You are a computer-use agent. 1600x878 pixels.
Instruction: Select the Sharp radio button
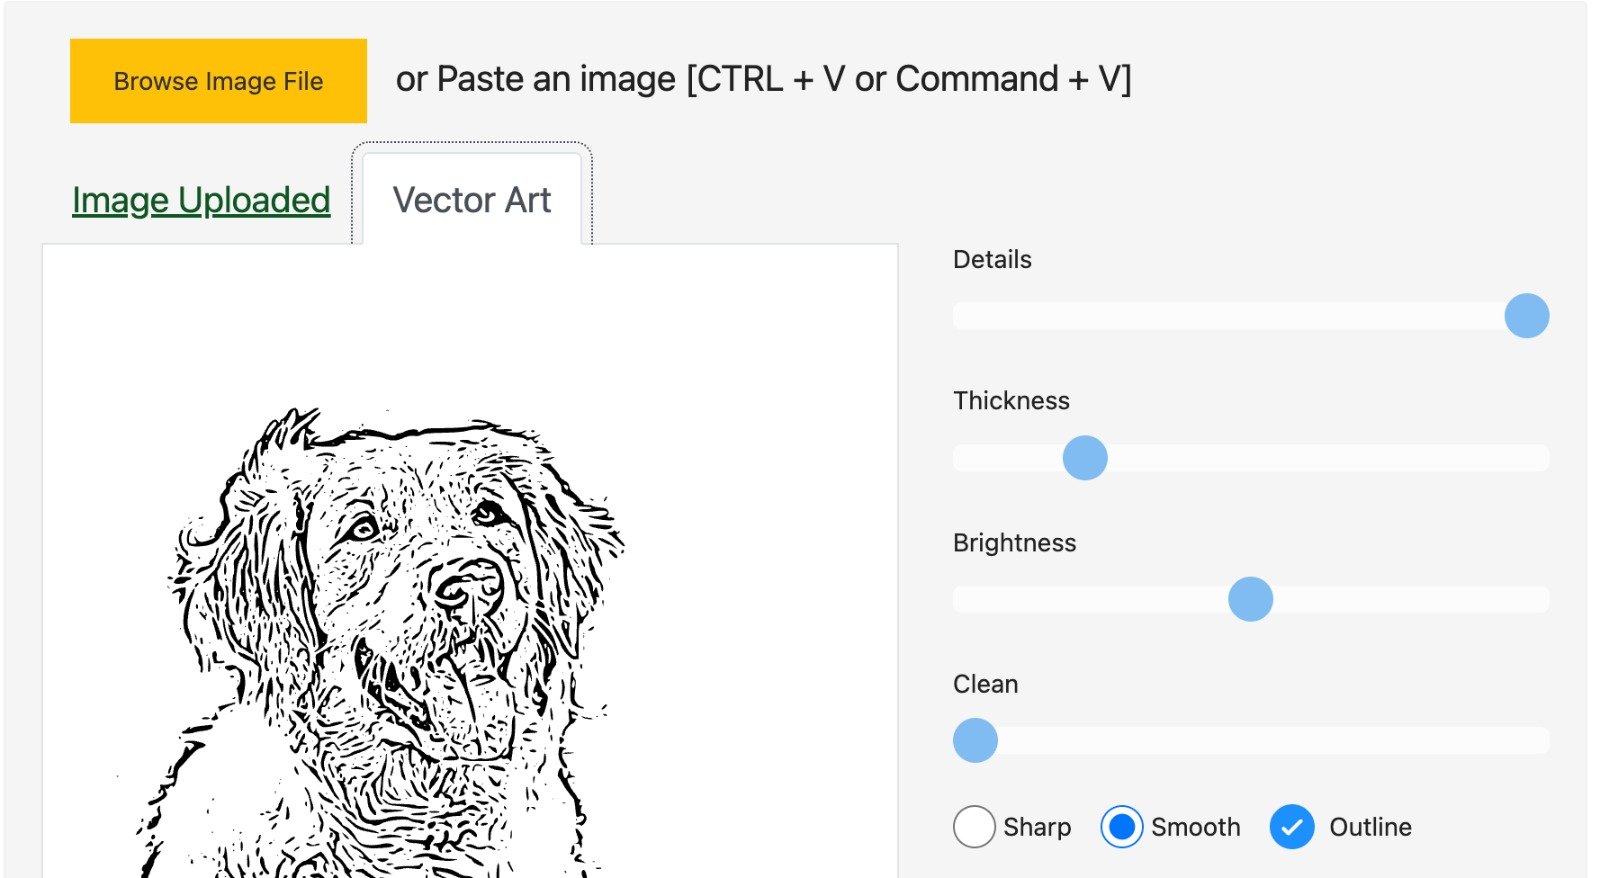tap(974, 827)
